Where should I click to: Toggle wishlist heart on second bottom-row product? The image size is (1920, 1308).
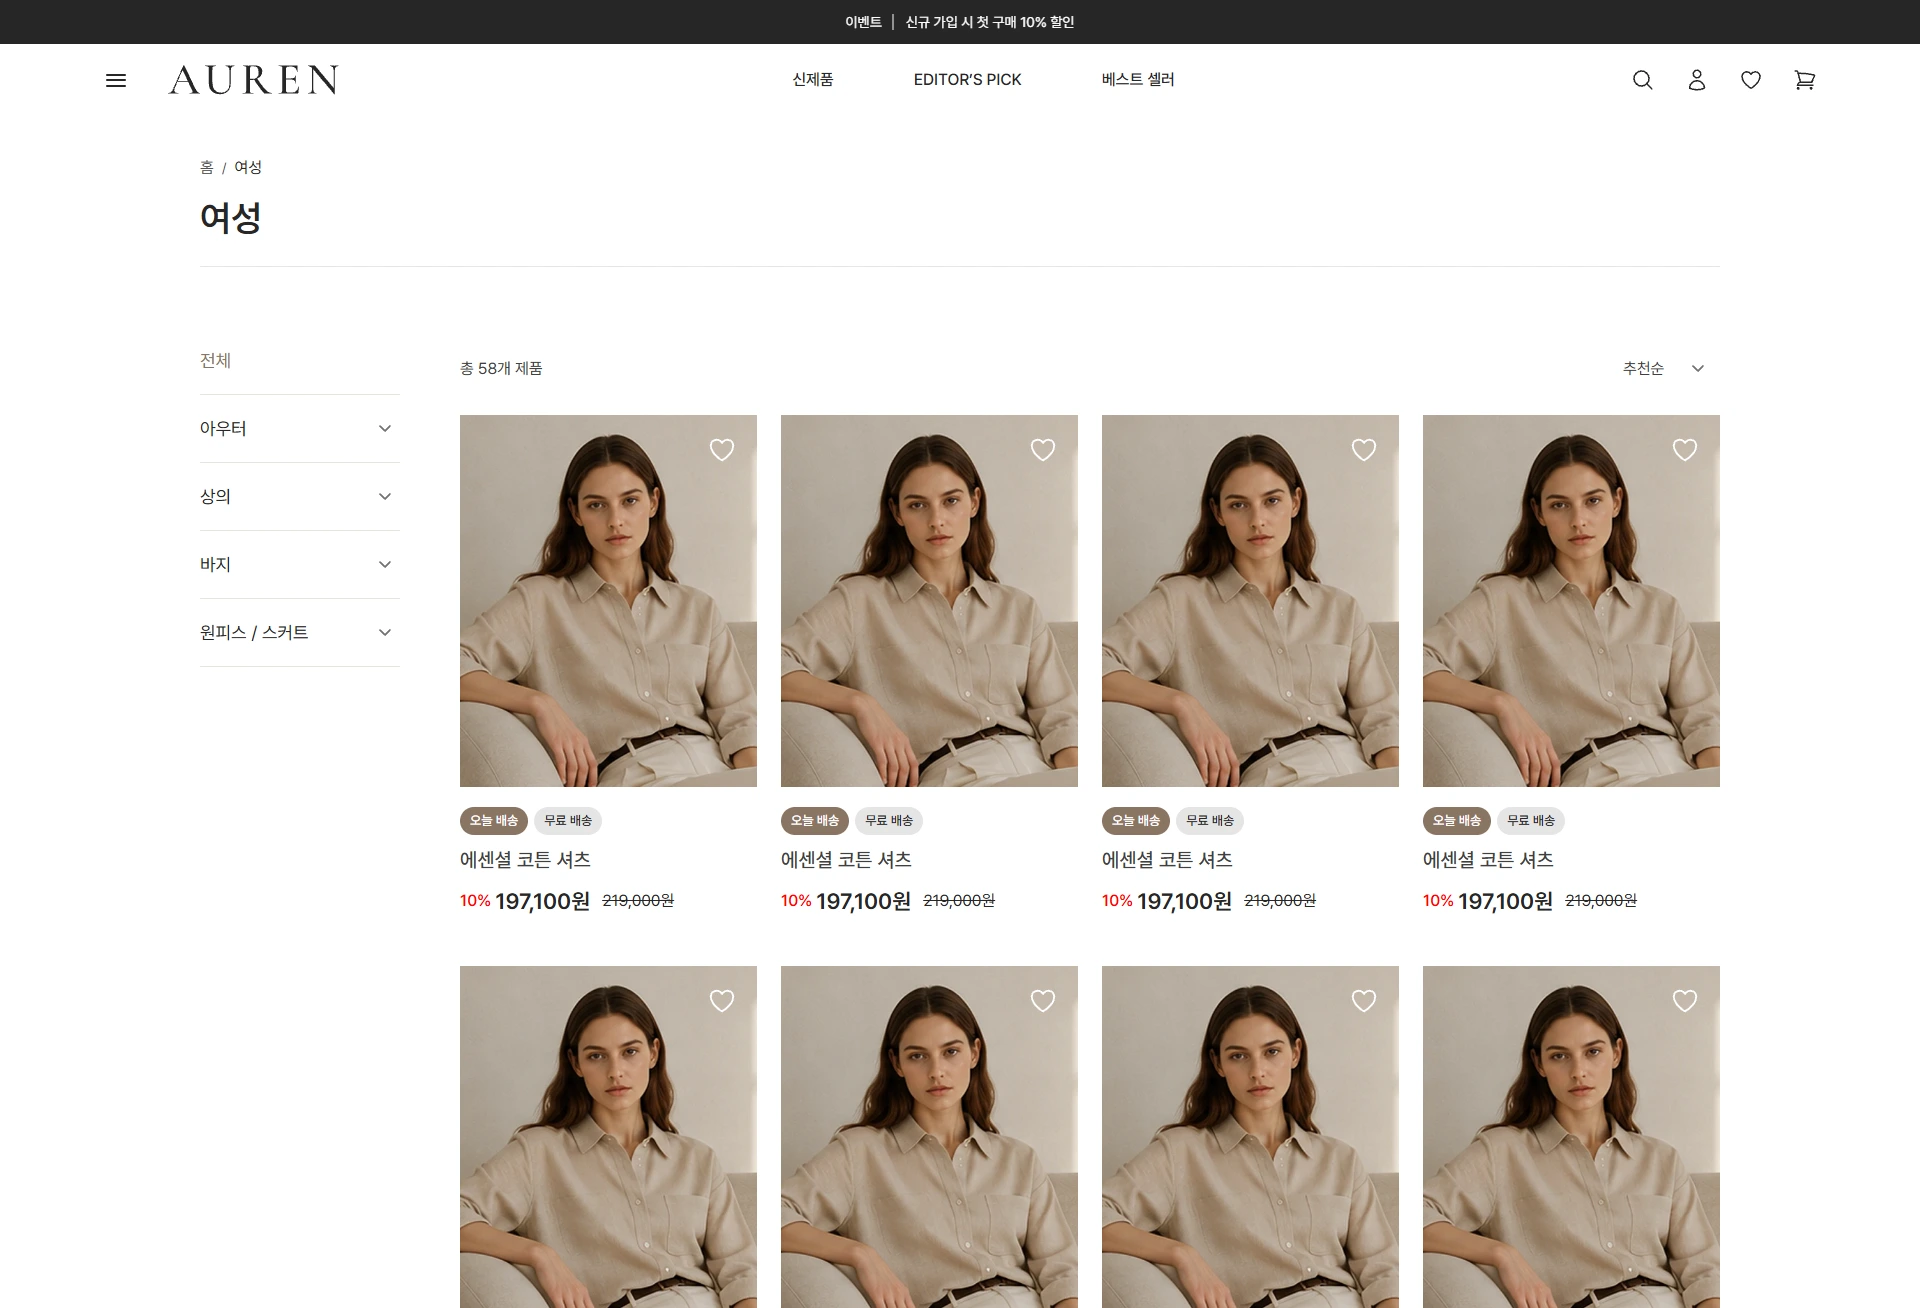point(1043,1001)
